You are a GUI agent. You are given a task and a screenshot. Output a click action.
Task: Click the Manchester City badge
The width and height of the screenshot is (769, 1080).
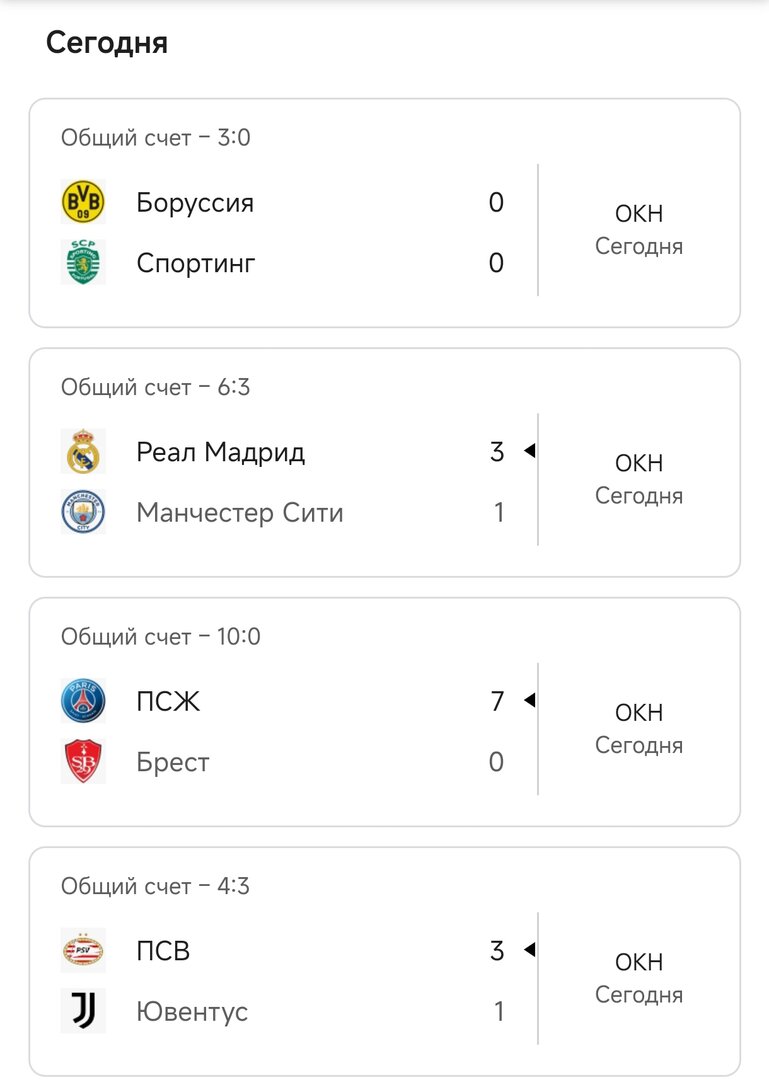[82, 513]
